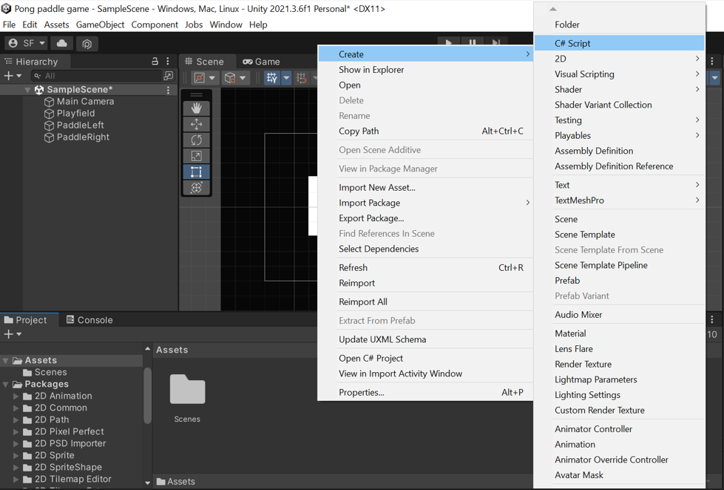
Task: Toggle the Scene grid visibility
Action: tap(272, 78)
